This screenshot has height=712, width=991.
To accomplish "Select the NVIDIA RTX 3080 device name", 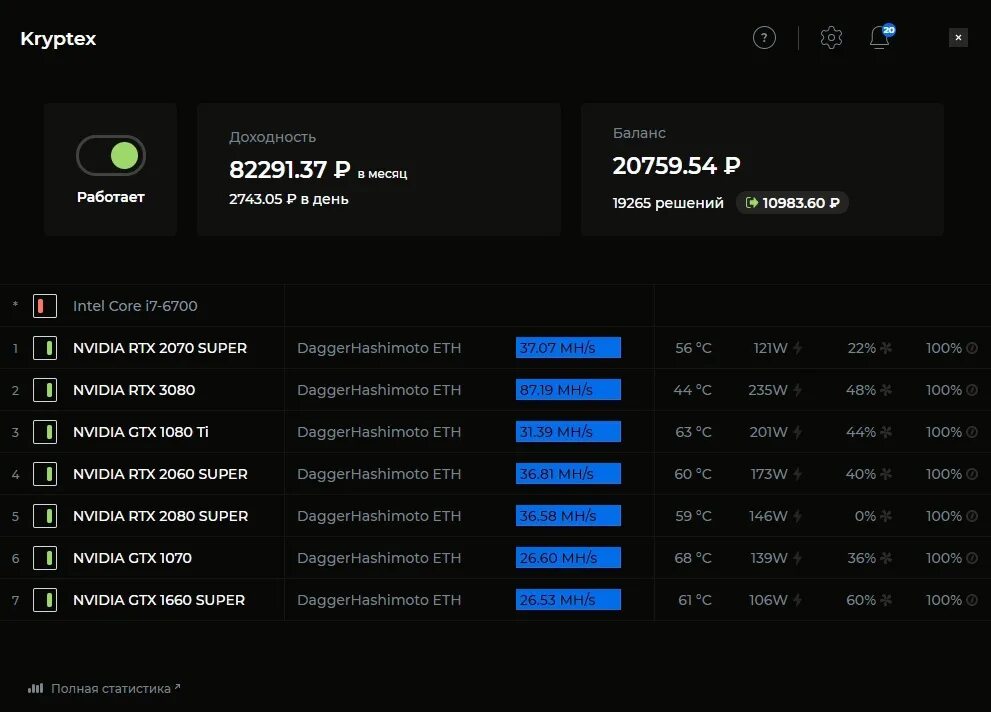I will tap(134, 390).
